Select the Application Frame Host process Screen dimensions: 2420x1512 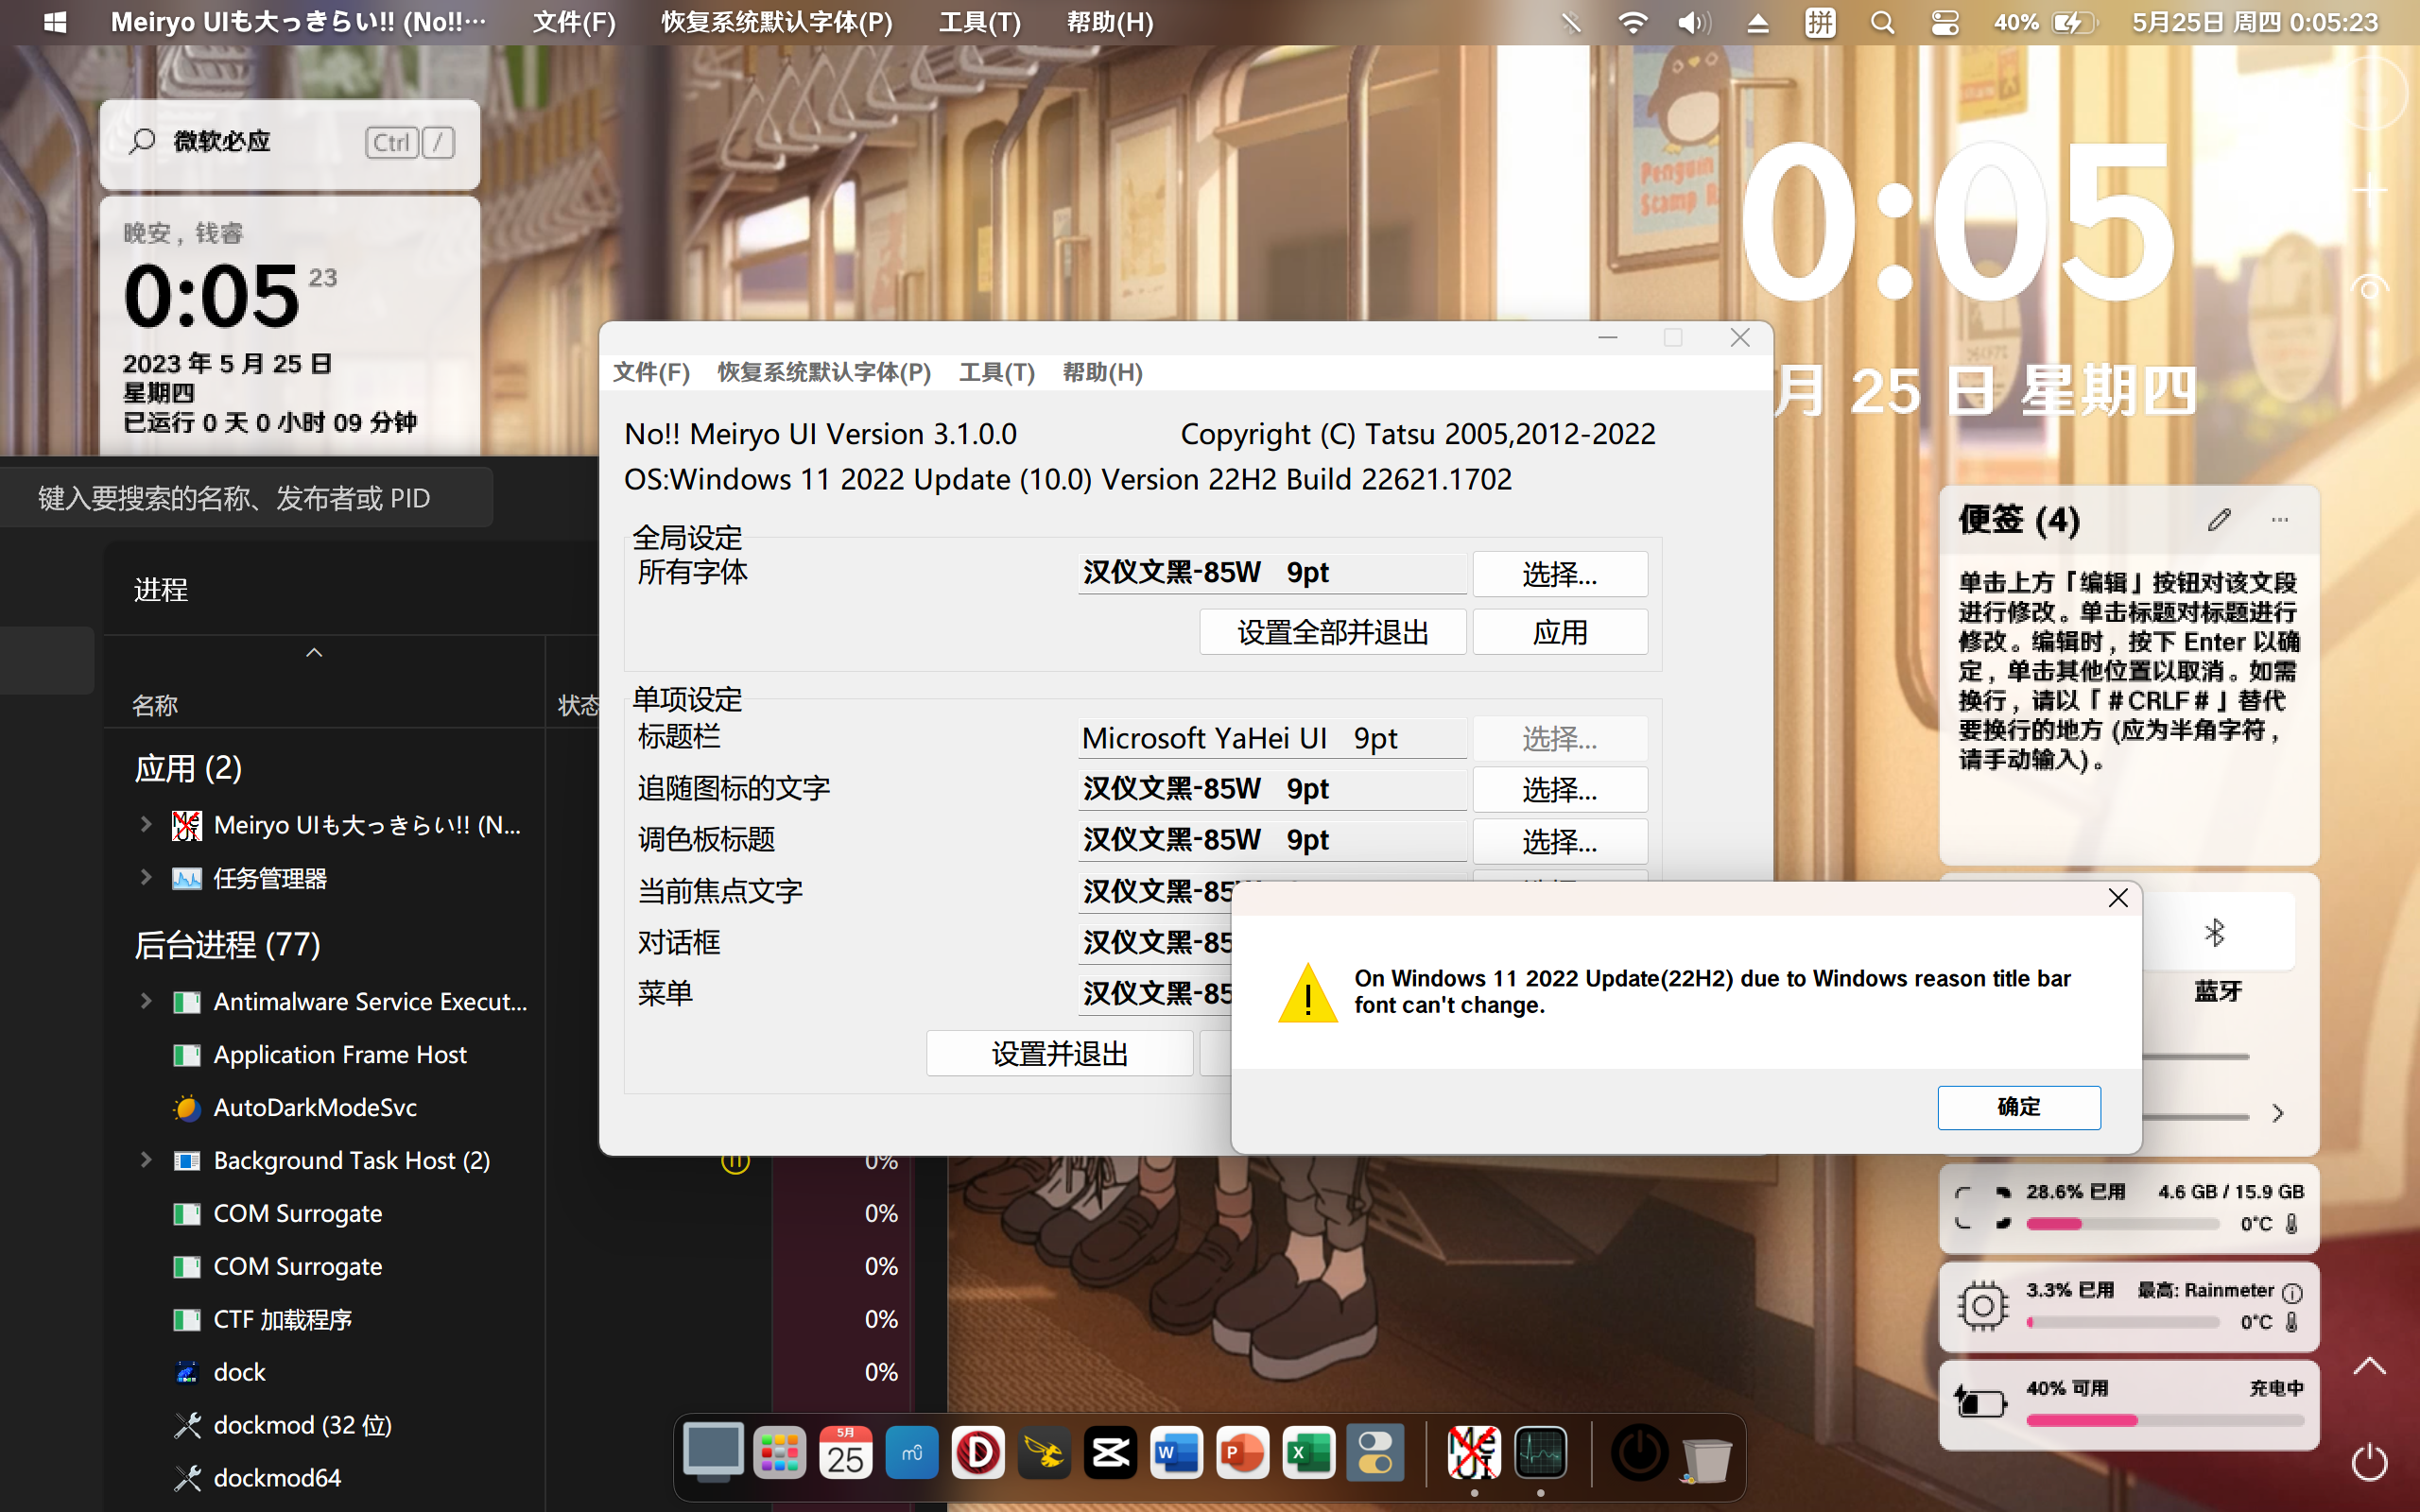click(x=325, y=1054)
